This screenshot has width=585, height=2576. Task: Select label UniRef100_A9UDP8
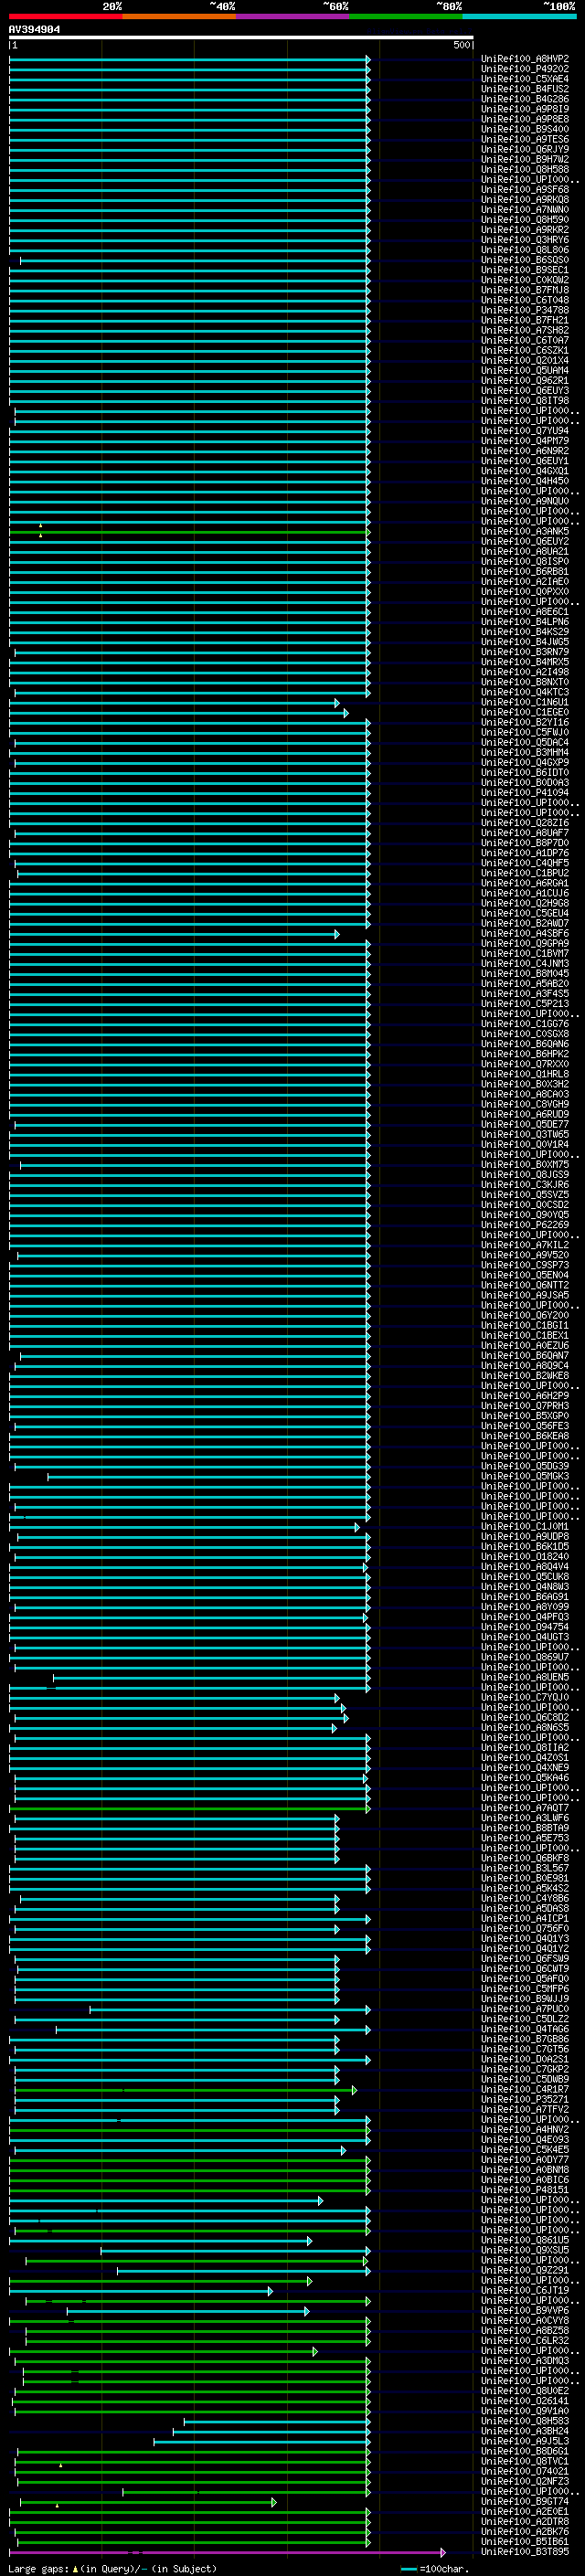[525, 1536]
